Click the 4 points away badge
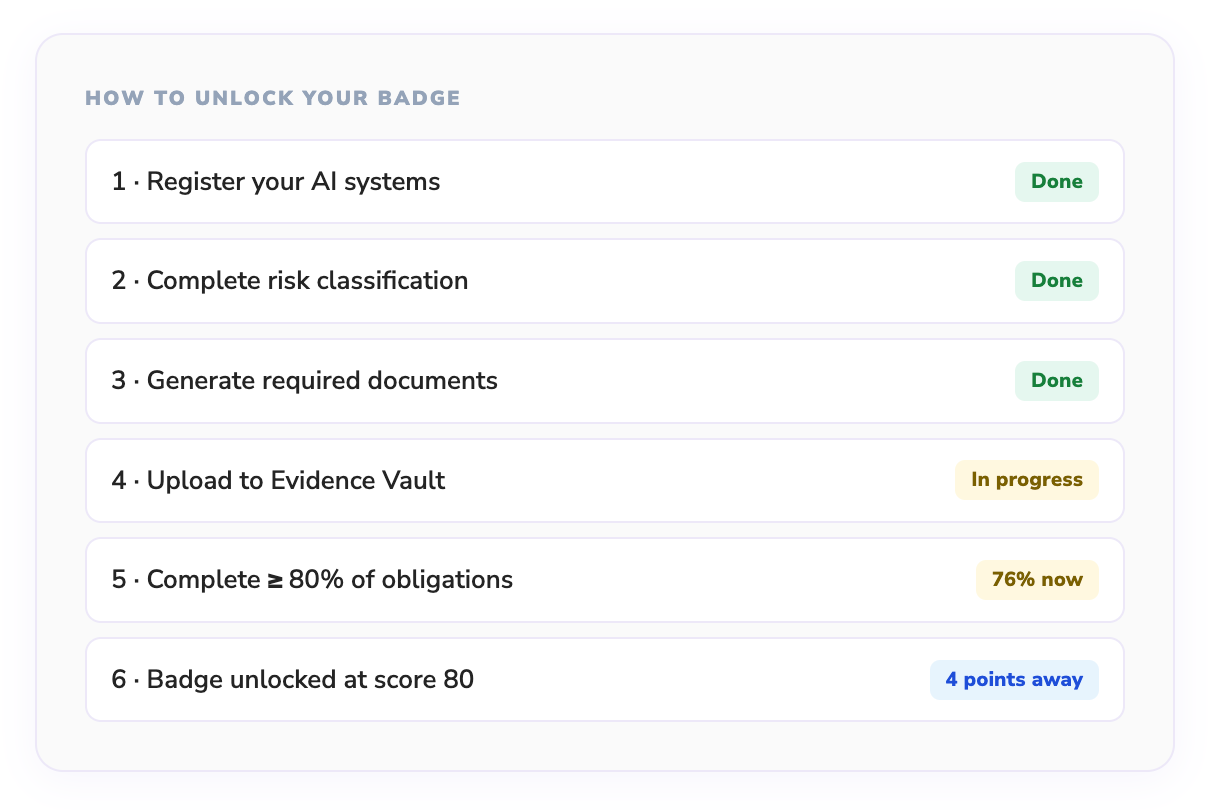The width and height of the screenshot is (1210, 810). [x=1013, y=680]
